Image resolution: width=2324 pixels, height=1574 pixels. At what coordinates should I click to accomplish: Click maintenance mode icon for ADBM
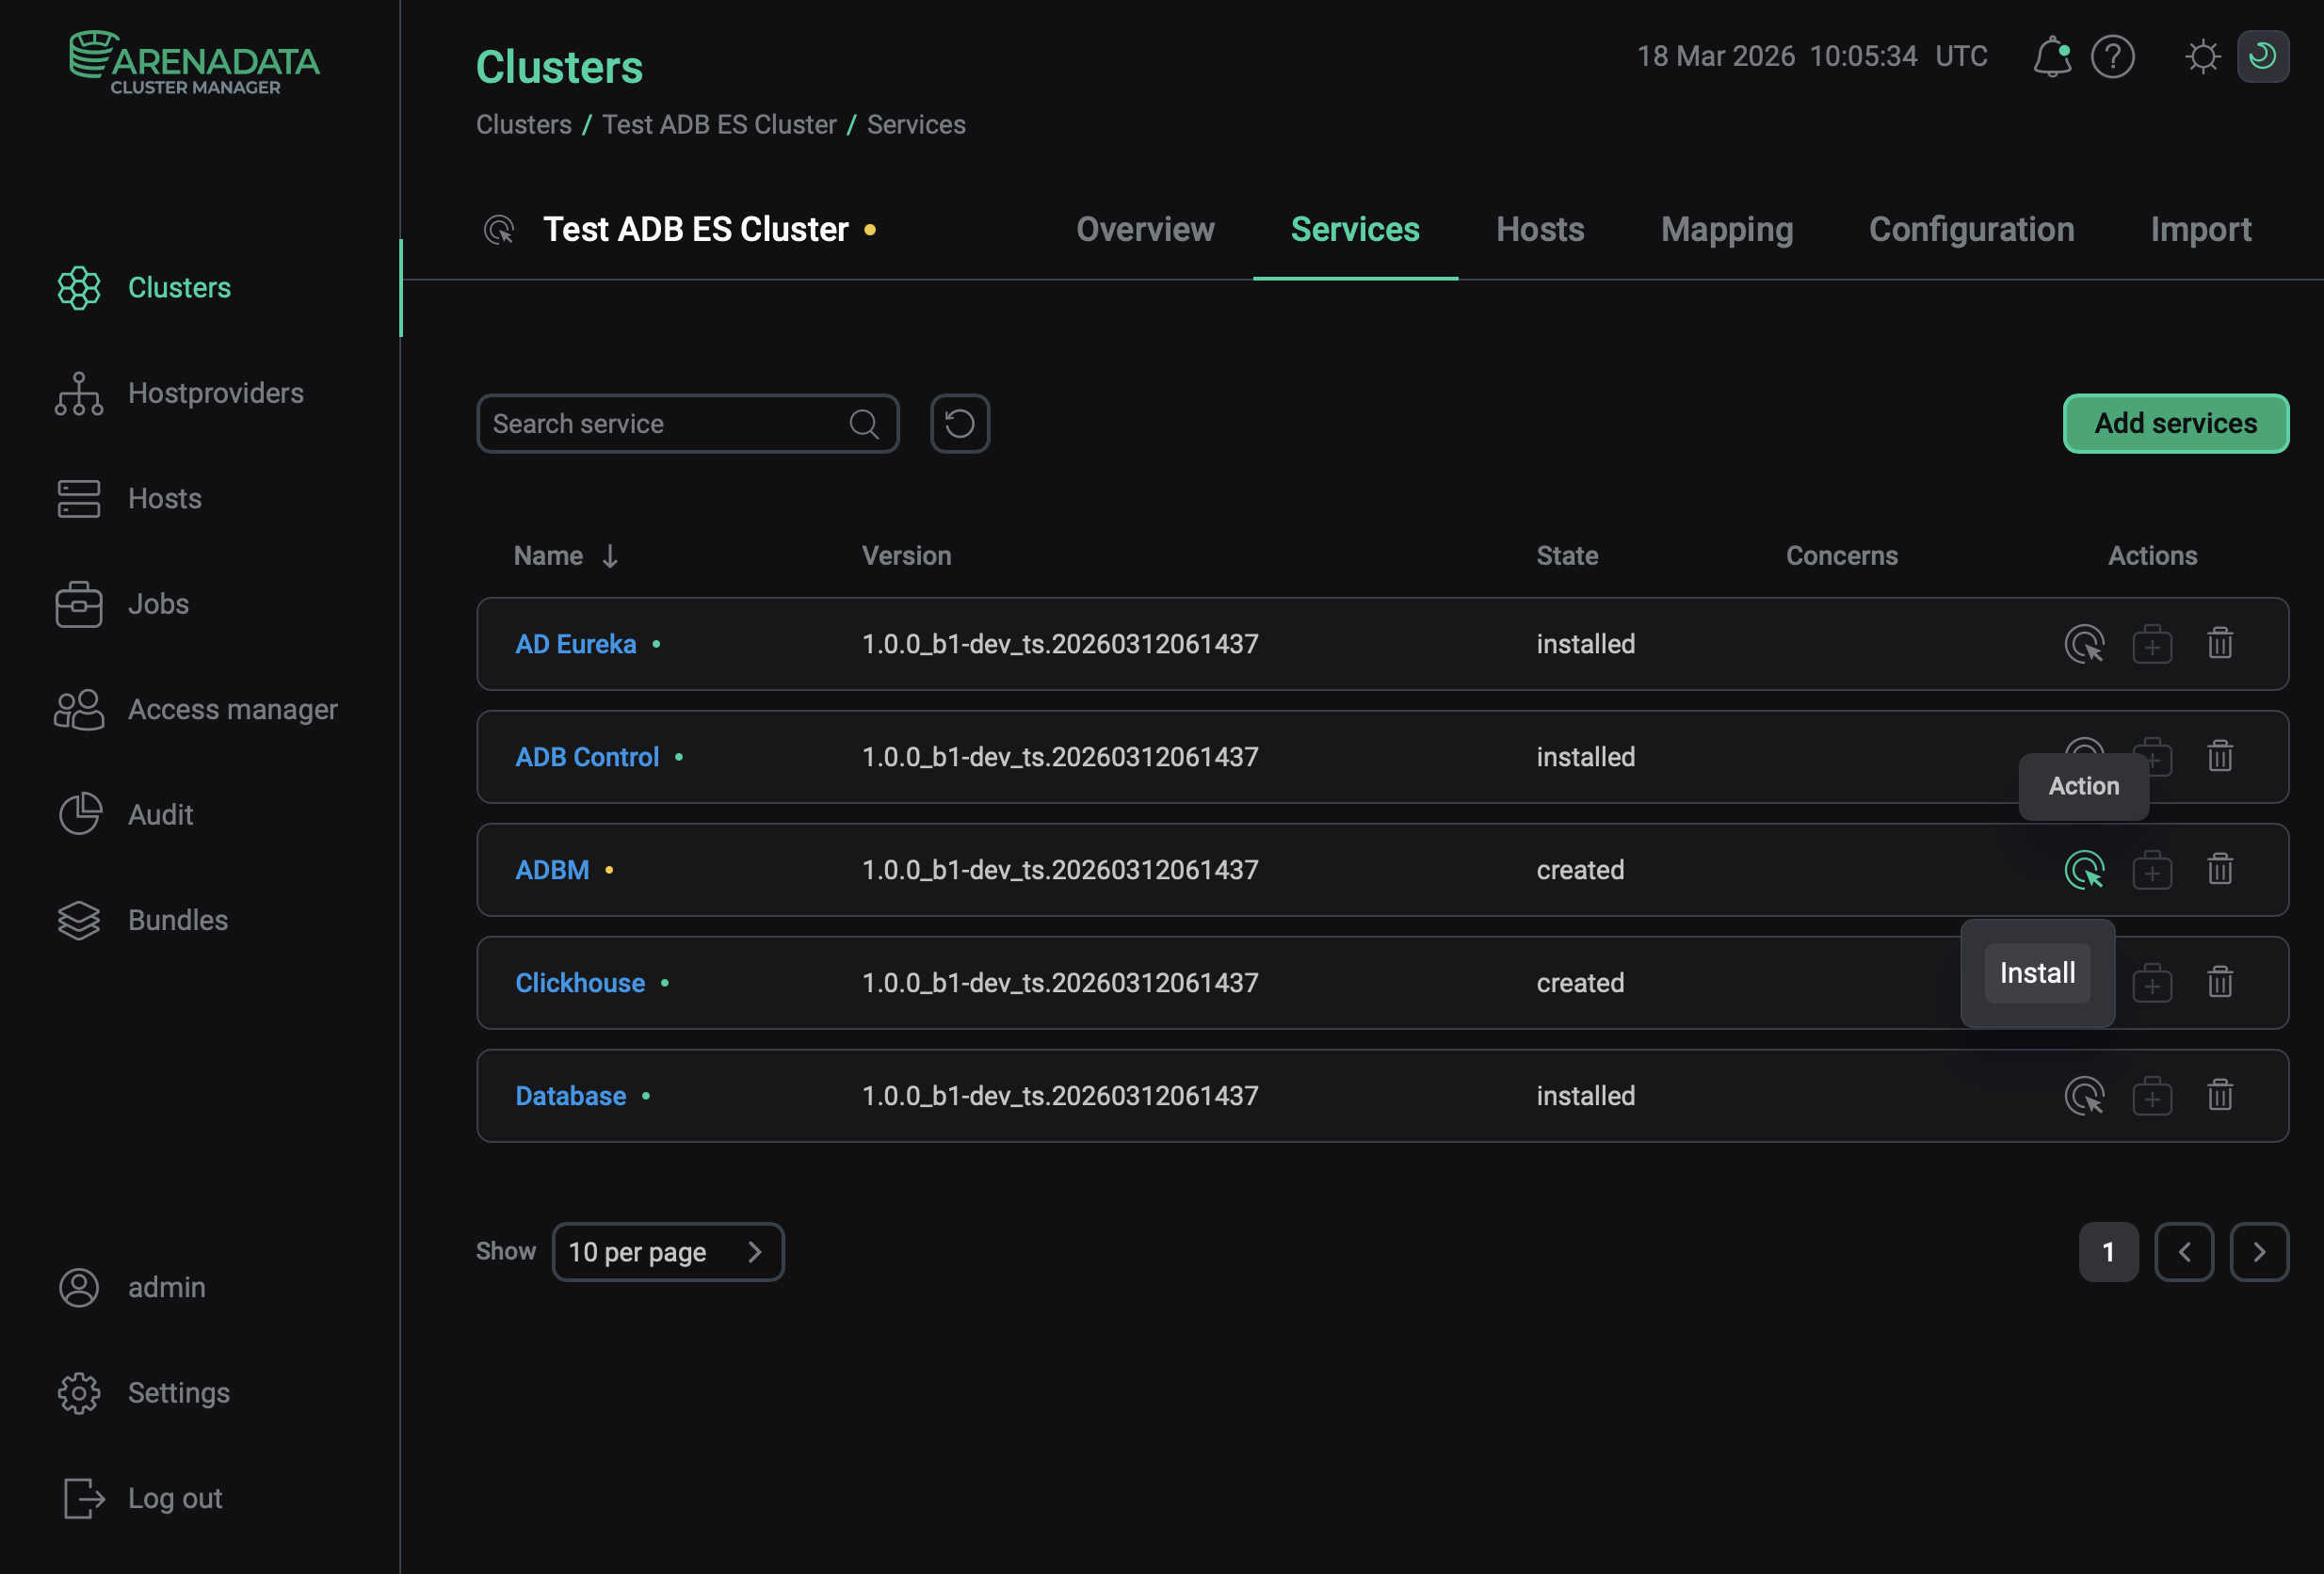pos(2151,870)
